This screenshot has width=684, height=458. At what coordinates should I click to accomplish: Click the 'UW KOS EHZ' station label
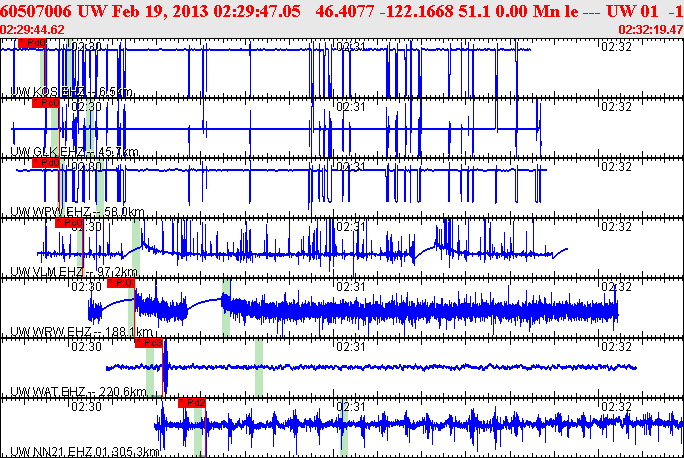48,92
